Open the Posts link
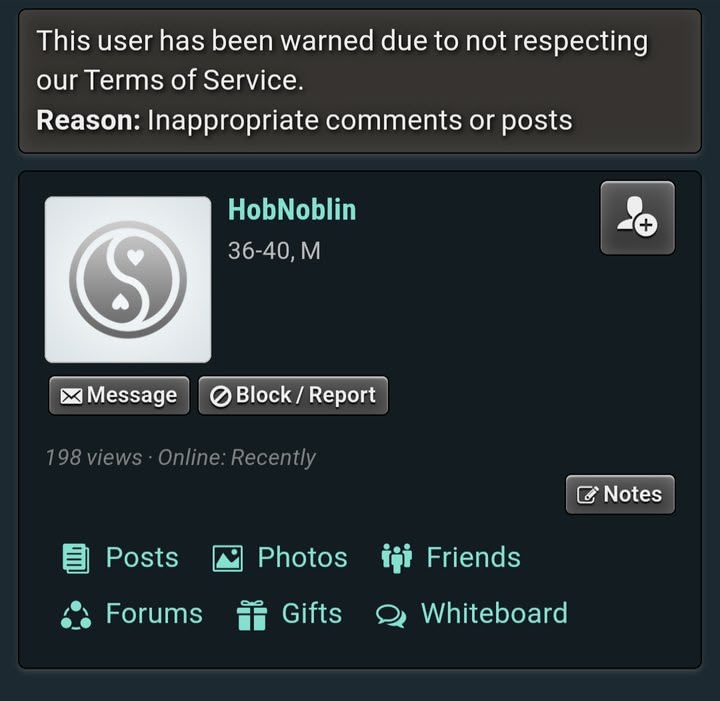 142,558
